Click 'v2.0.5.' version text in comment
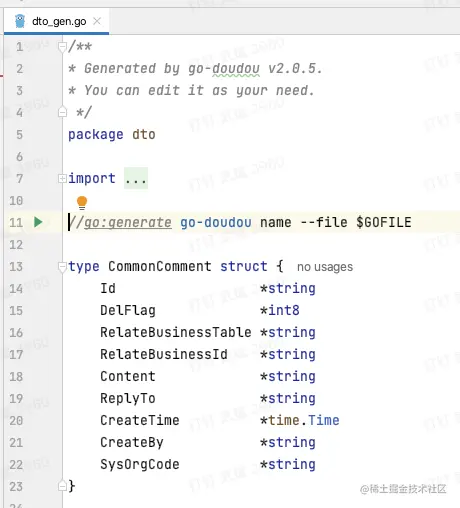Screen dimensions: 460x508 295,68
